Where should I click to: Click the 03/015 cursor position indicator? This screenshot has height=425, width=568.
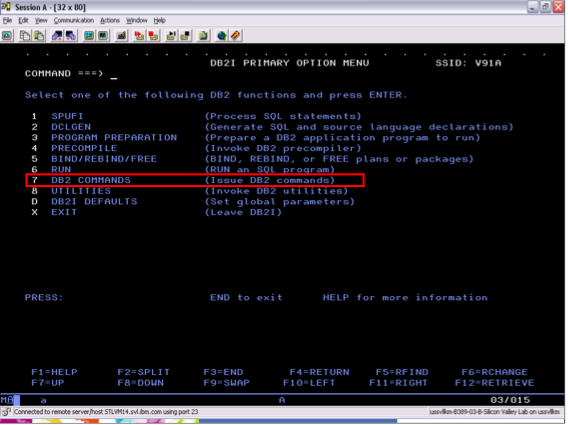[510, 400]
